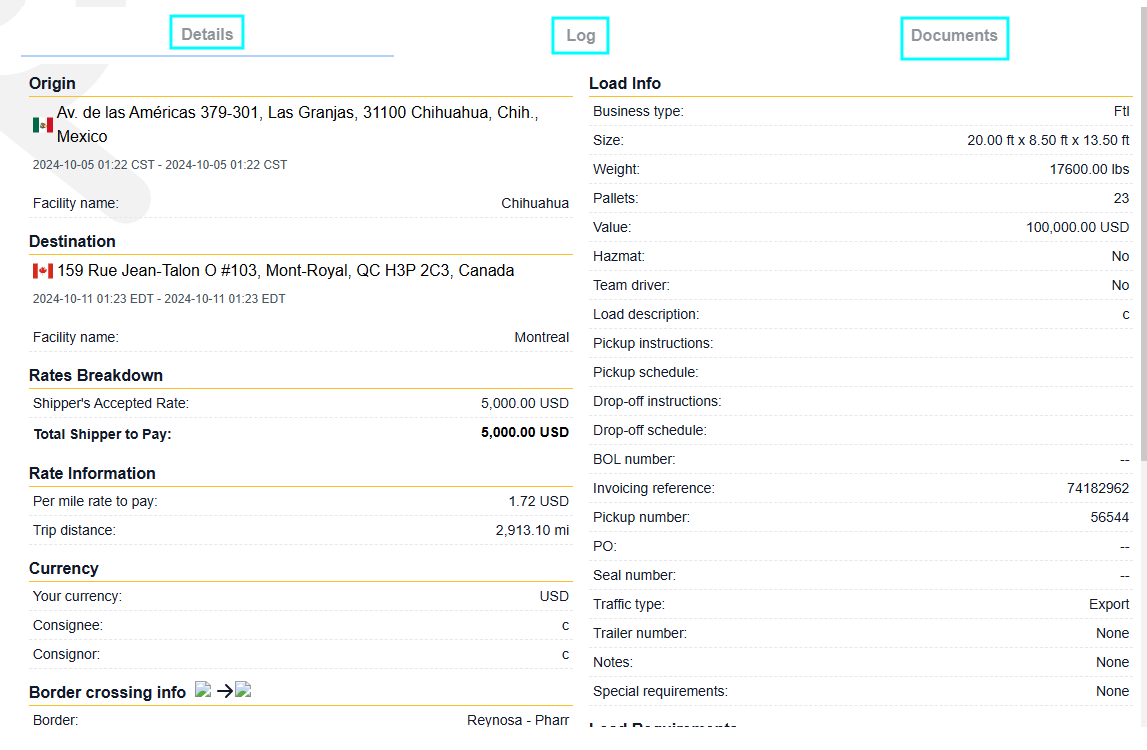This screenshot has width=1147, height=750.
Task: Click the Size value 20.00 ft x 8.50 ft
Action: 1048,140
